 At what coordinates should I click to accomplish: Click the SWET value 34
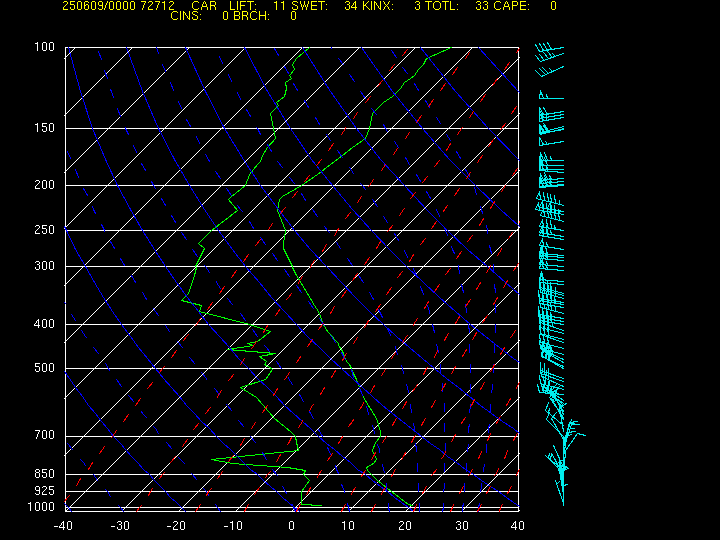351,6
